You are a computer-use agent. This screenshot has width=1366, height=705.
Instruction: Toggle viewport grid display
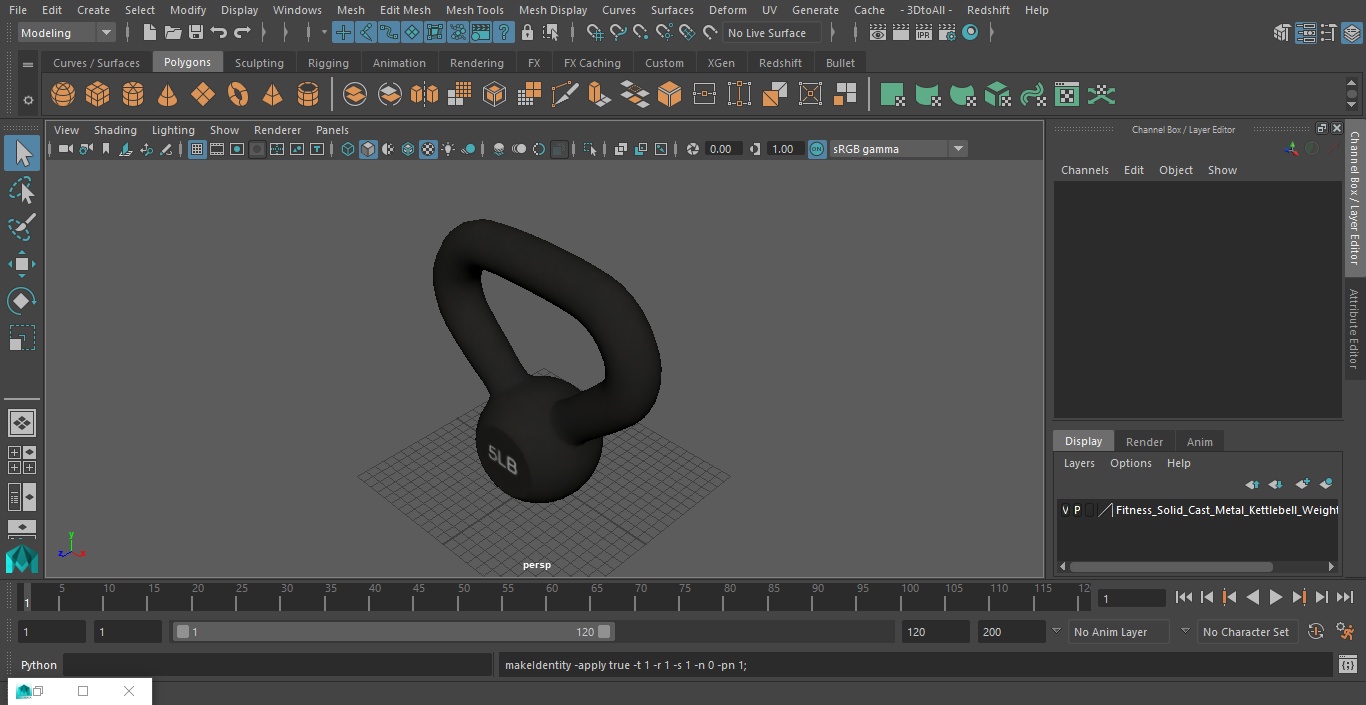197,149
